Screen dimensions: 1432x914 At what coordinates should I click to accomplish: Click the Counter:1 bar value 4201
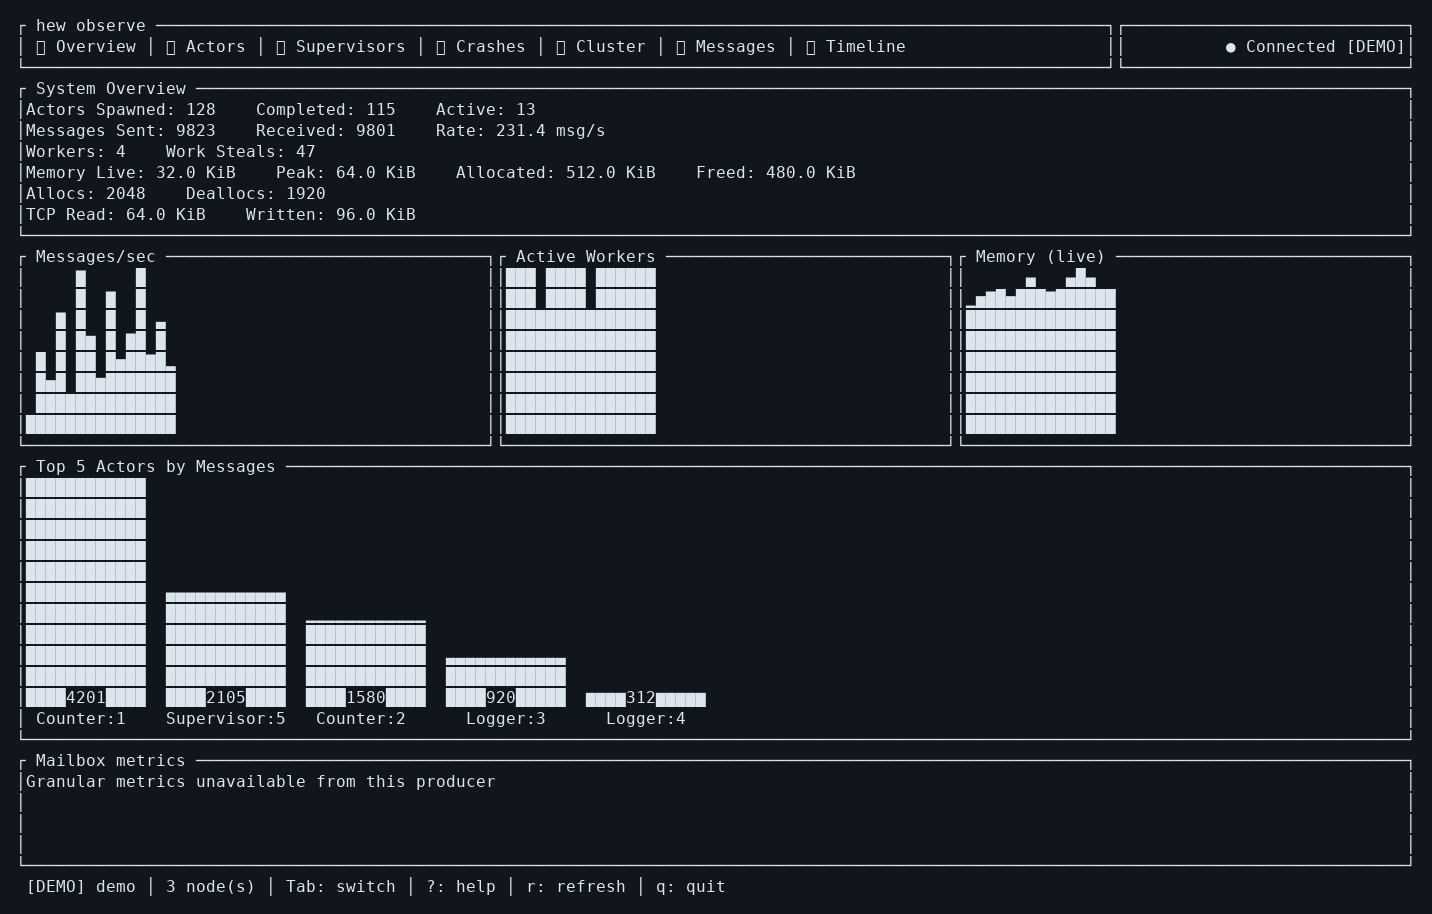(x=86, y=698)
